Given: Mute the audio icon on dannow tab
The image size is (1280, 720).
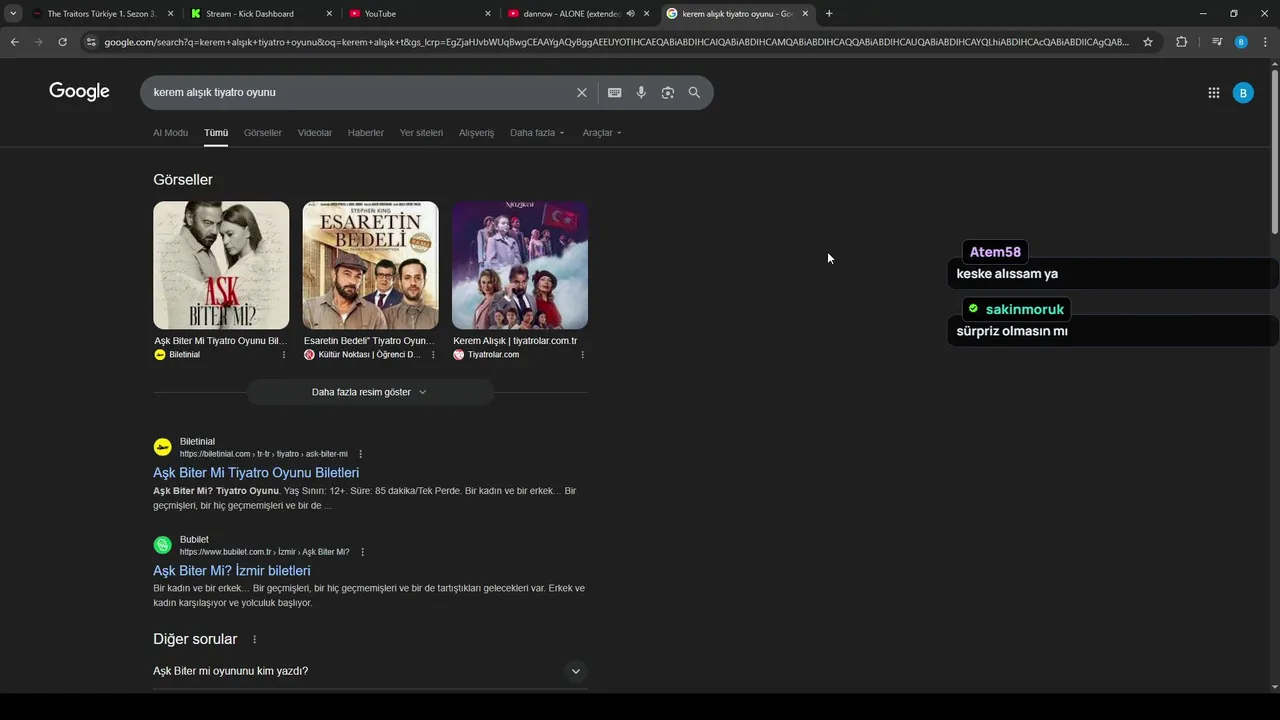Looking at the screenshot, I should tap(630, 14).
